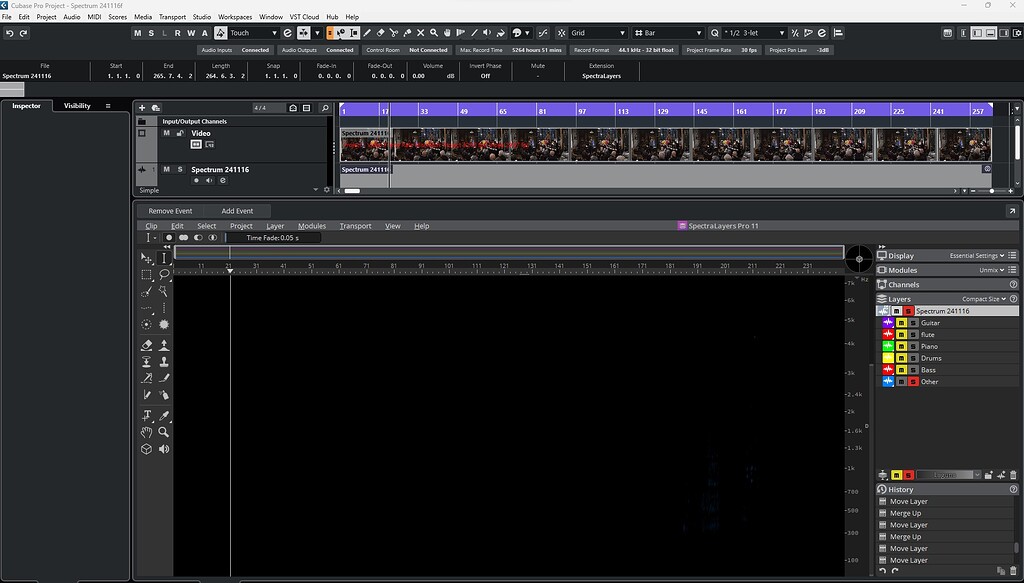Select the Scissors split tool

point(394,33)
